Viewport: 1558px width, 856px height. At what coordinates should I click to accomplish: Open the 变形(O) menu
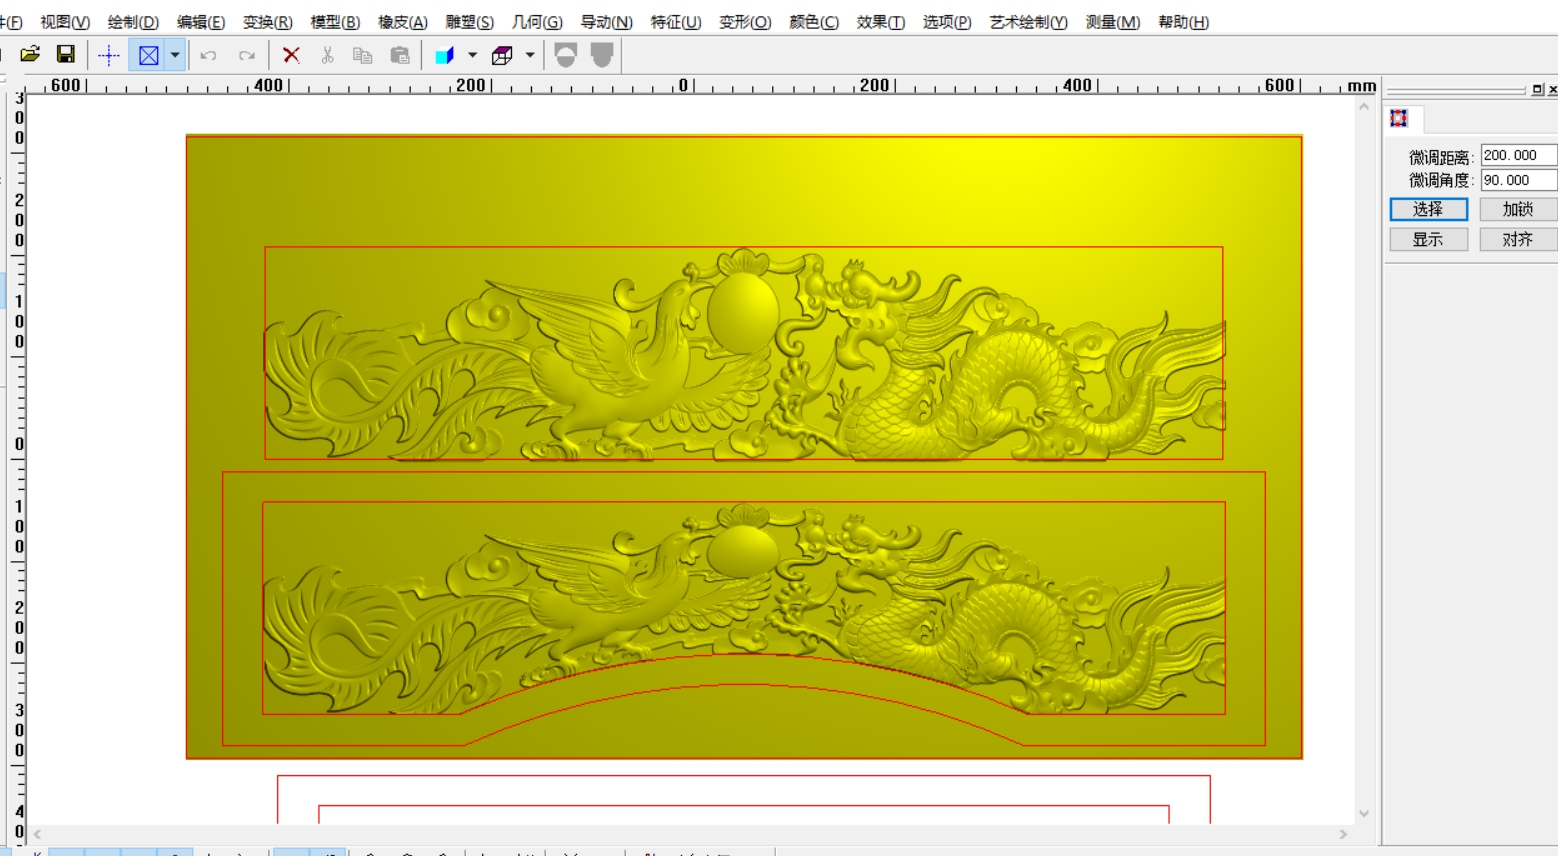click(x=745, y=22)
